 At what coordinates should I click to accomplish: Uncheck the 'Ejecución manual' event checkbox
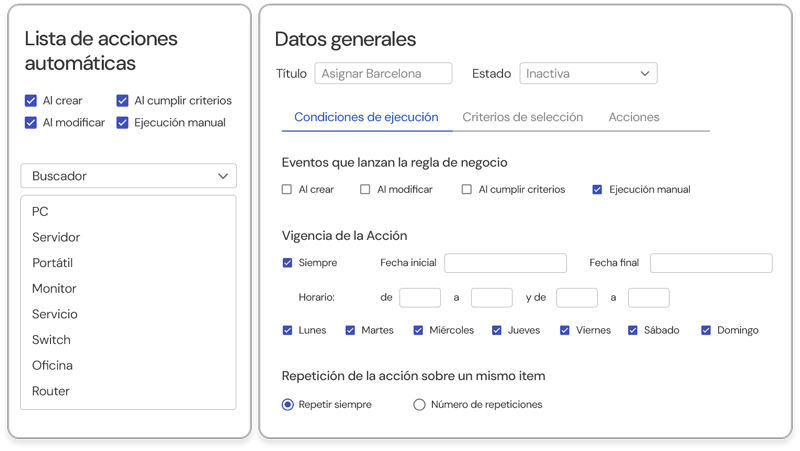click(x=597, y=190)
